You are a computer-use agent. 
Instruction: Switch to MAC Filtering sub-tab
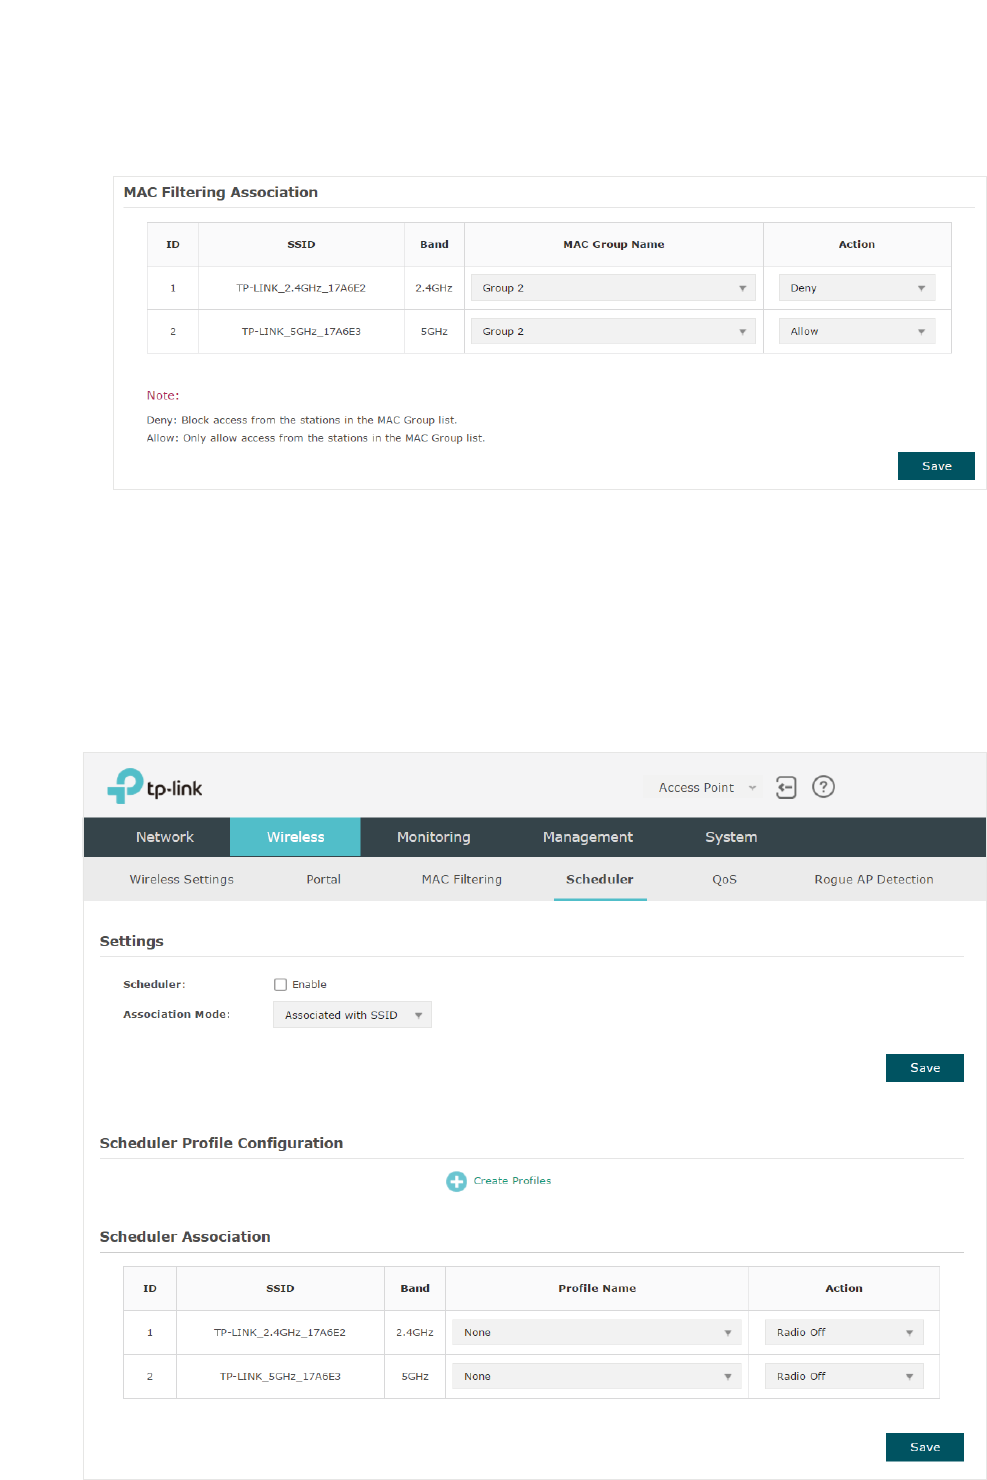462,879
